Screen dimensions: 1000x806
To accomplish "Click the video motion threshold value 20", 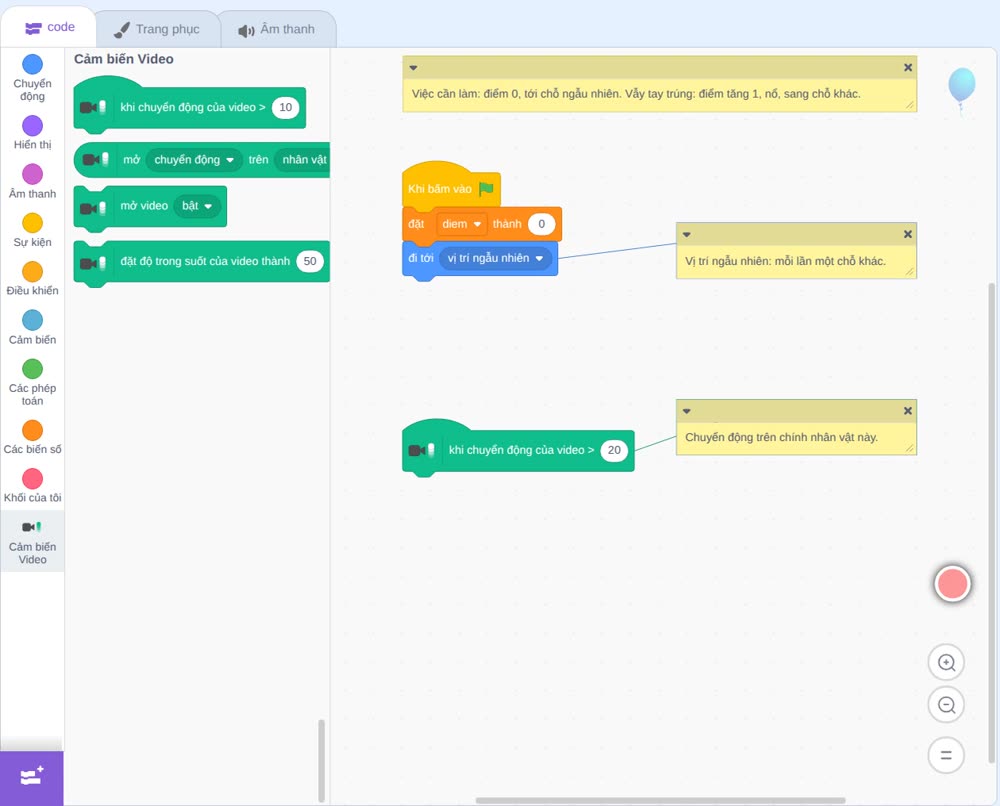I will (x=614, y=450).
